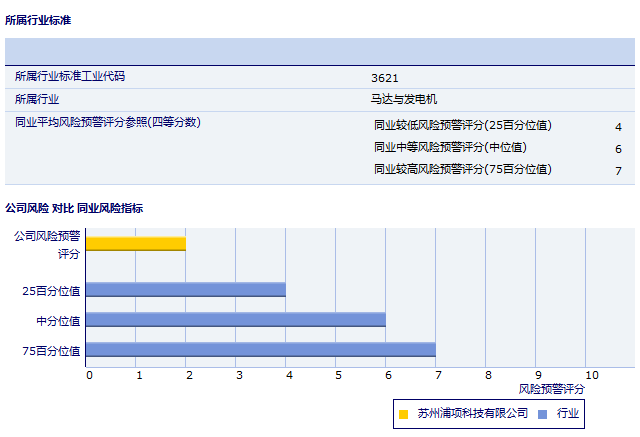Click the blue 25百分位值 bar
This screenshot has height=437, width=640.
[x=186, y=290]
